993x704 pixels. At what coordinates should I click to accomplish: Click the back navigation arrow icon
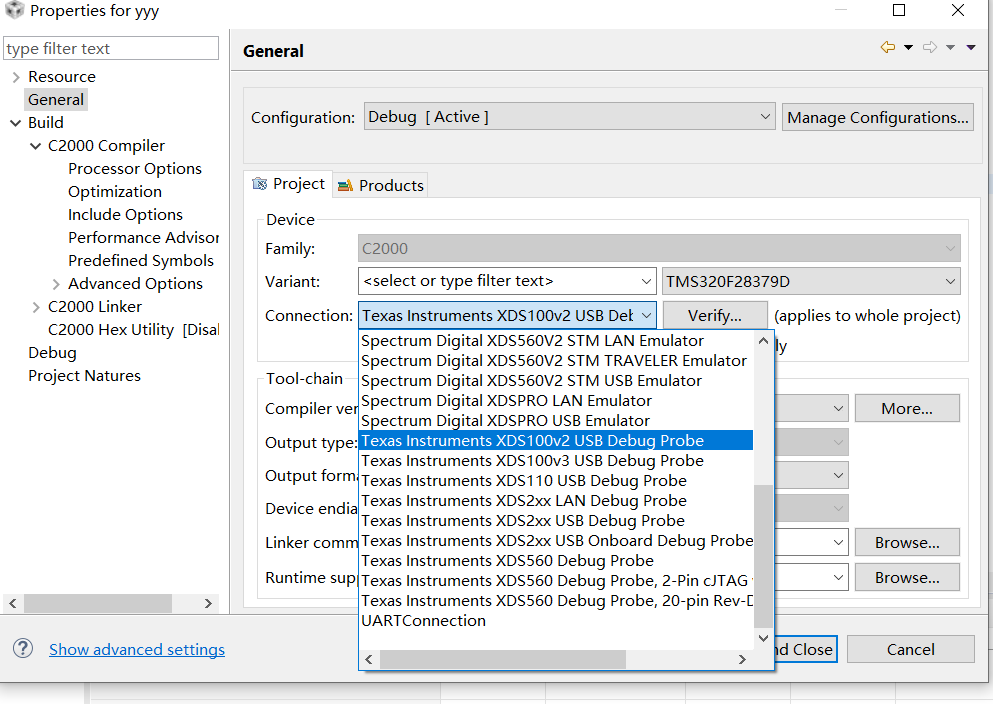[887, 48]
